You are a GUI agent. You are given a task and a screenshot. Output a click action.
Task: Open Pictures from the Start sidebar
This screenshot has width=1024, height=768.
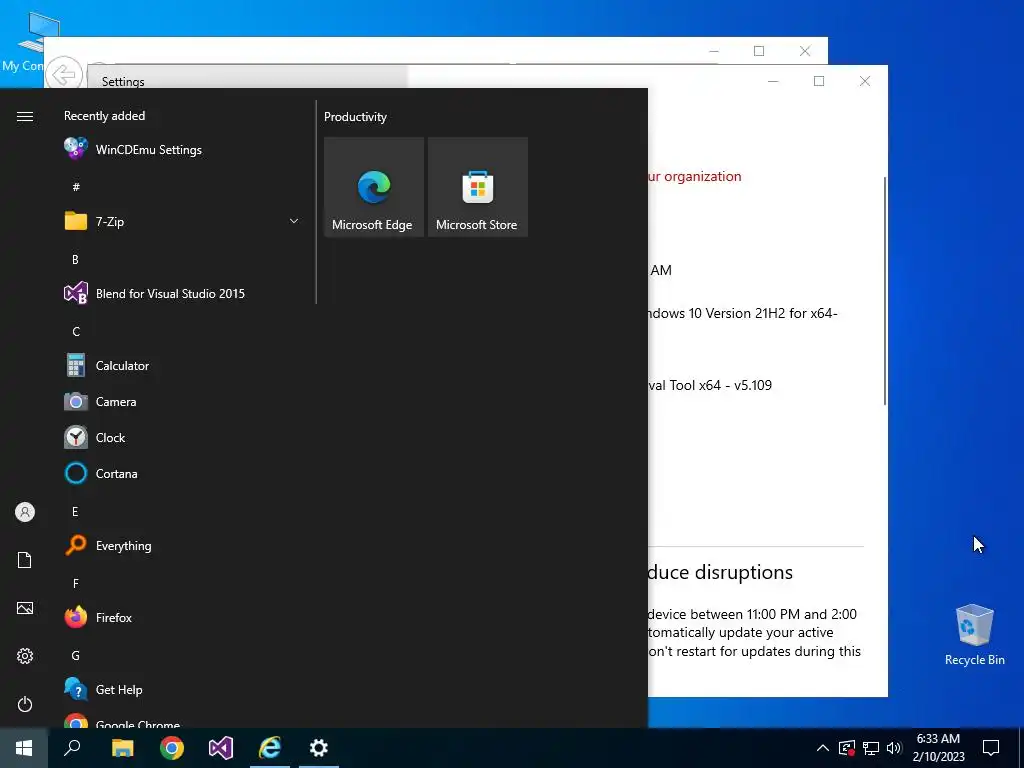point(25,608)
